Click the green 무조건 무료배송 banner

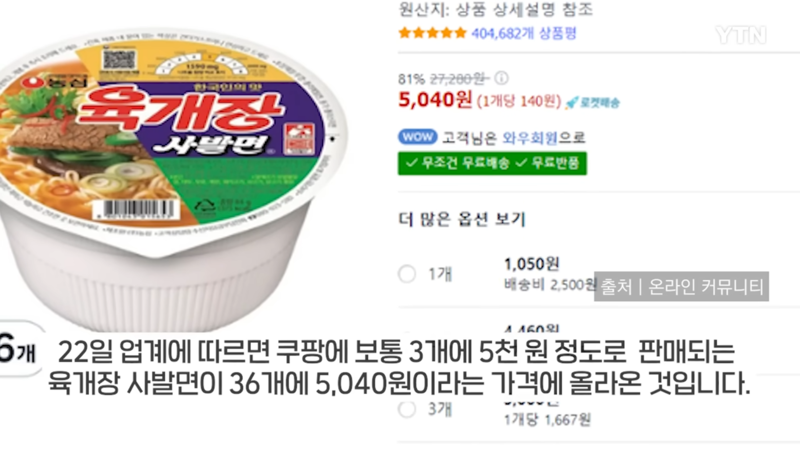492,163
